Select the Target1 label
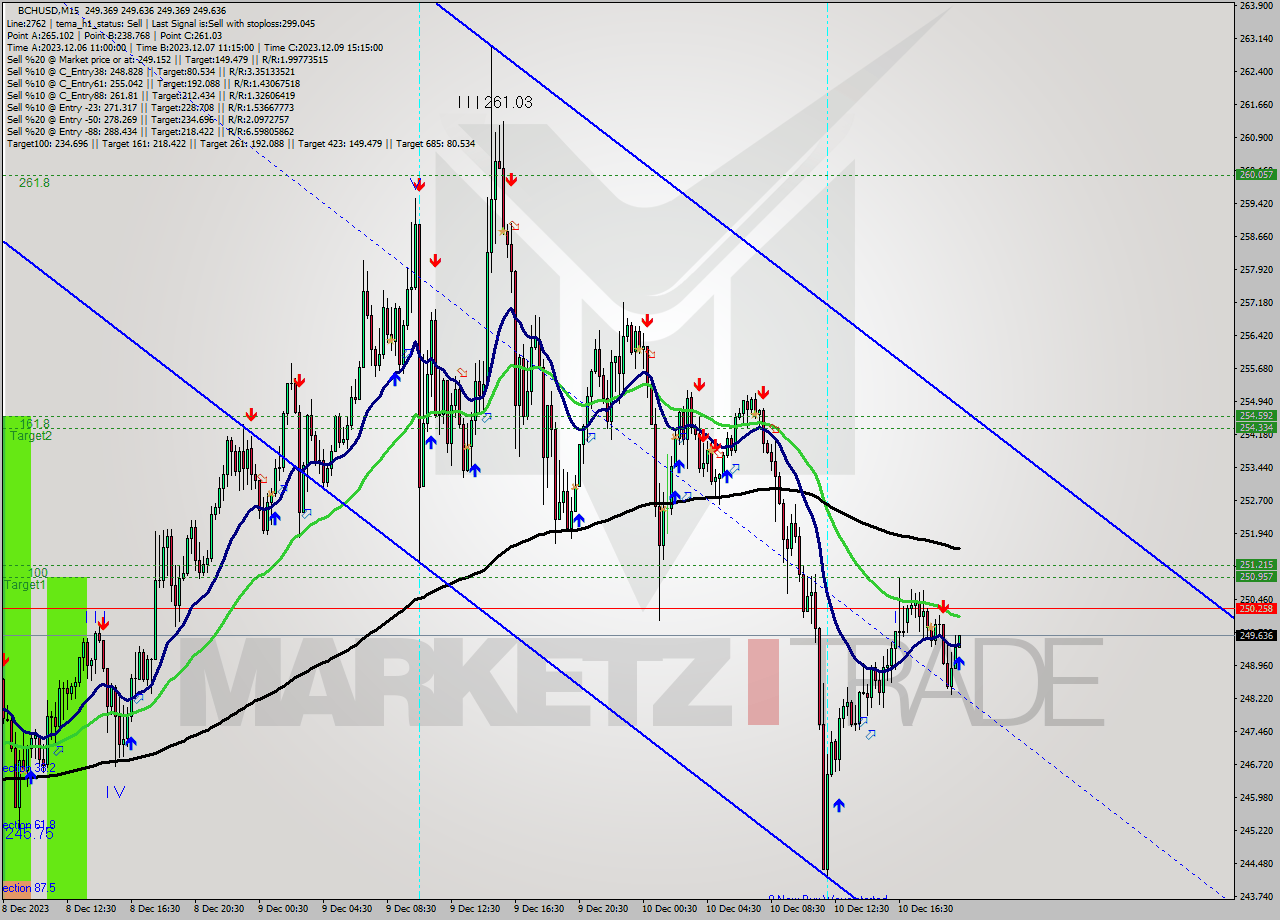This screenshot has width=1280, height=920. pyautogui.click(x=23, y=584)
